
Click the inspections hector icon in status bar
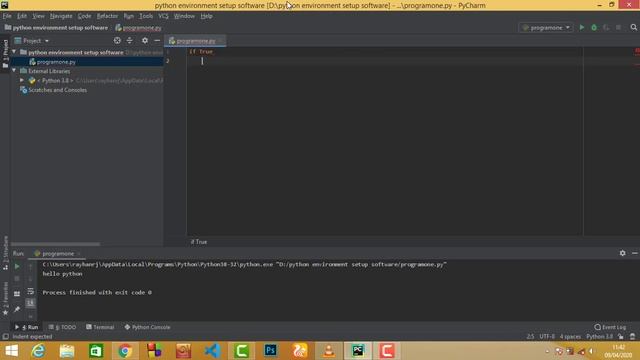point(633,337)
